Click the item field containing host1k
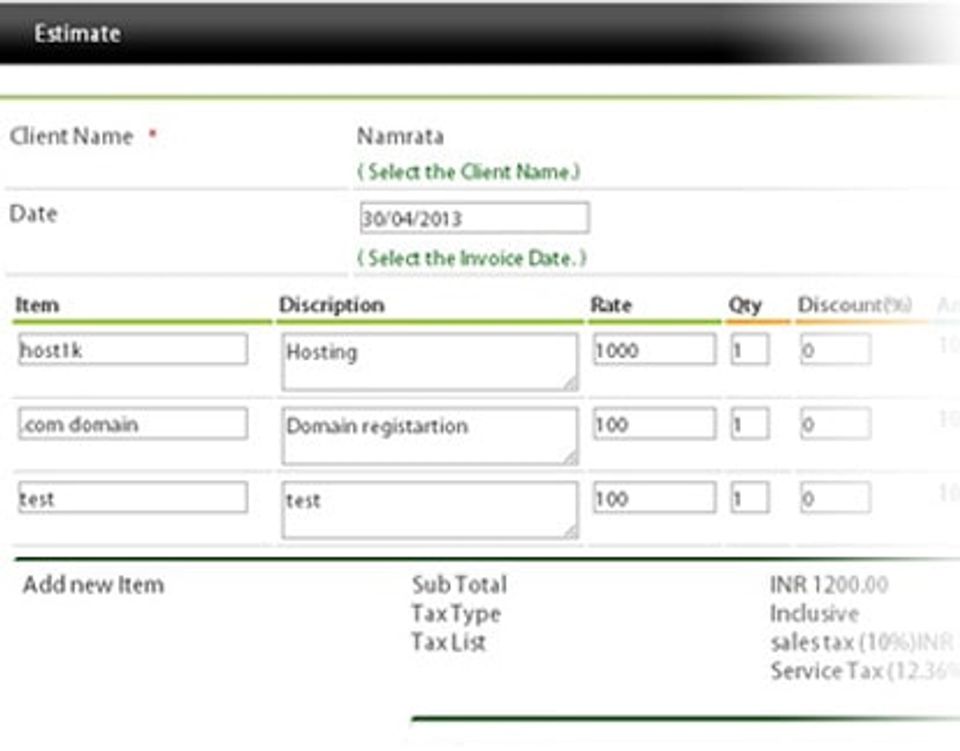The width and height of the screenshot is (960, 751). (133, 349)
